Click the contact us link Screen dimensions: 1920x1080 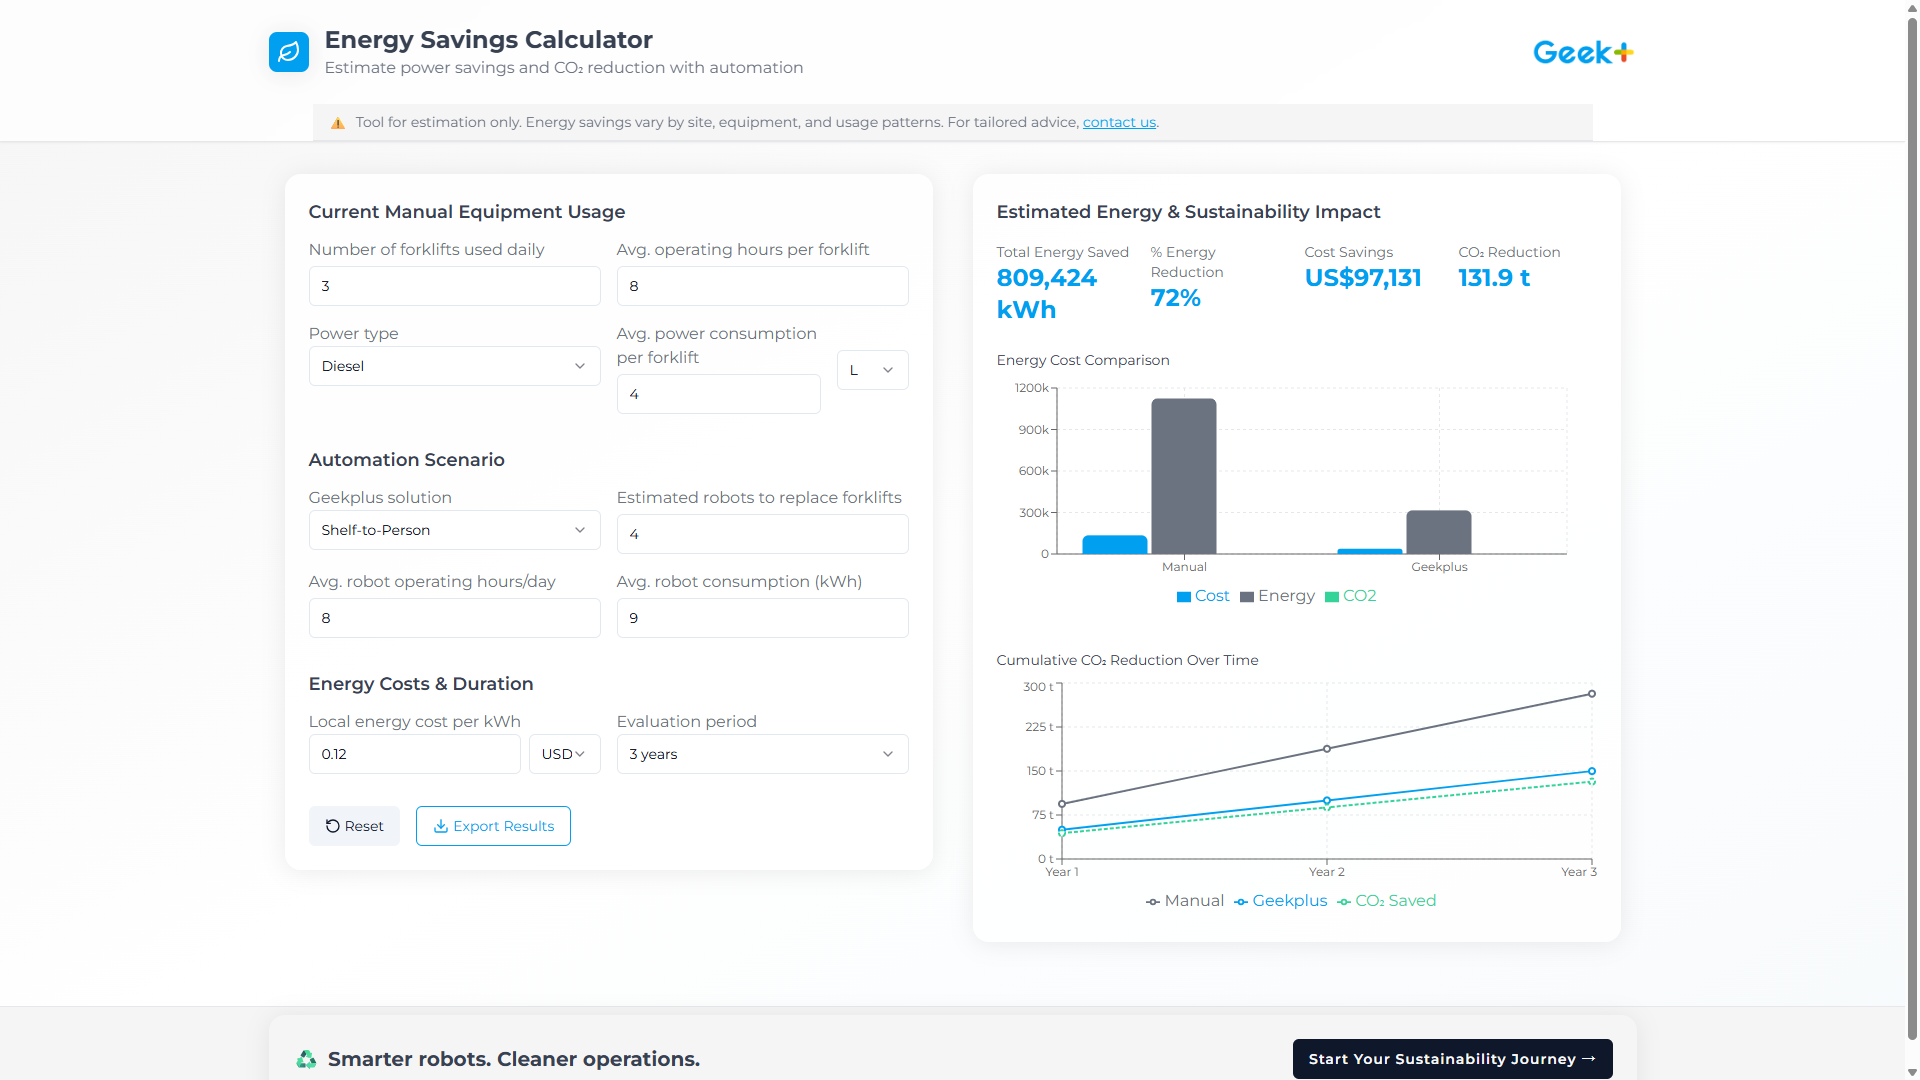1118,122
